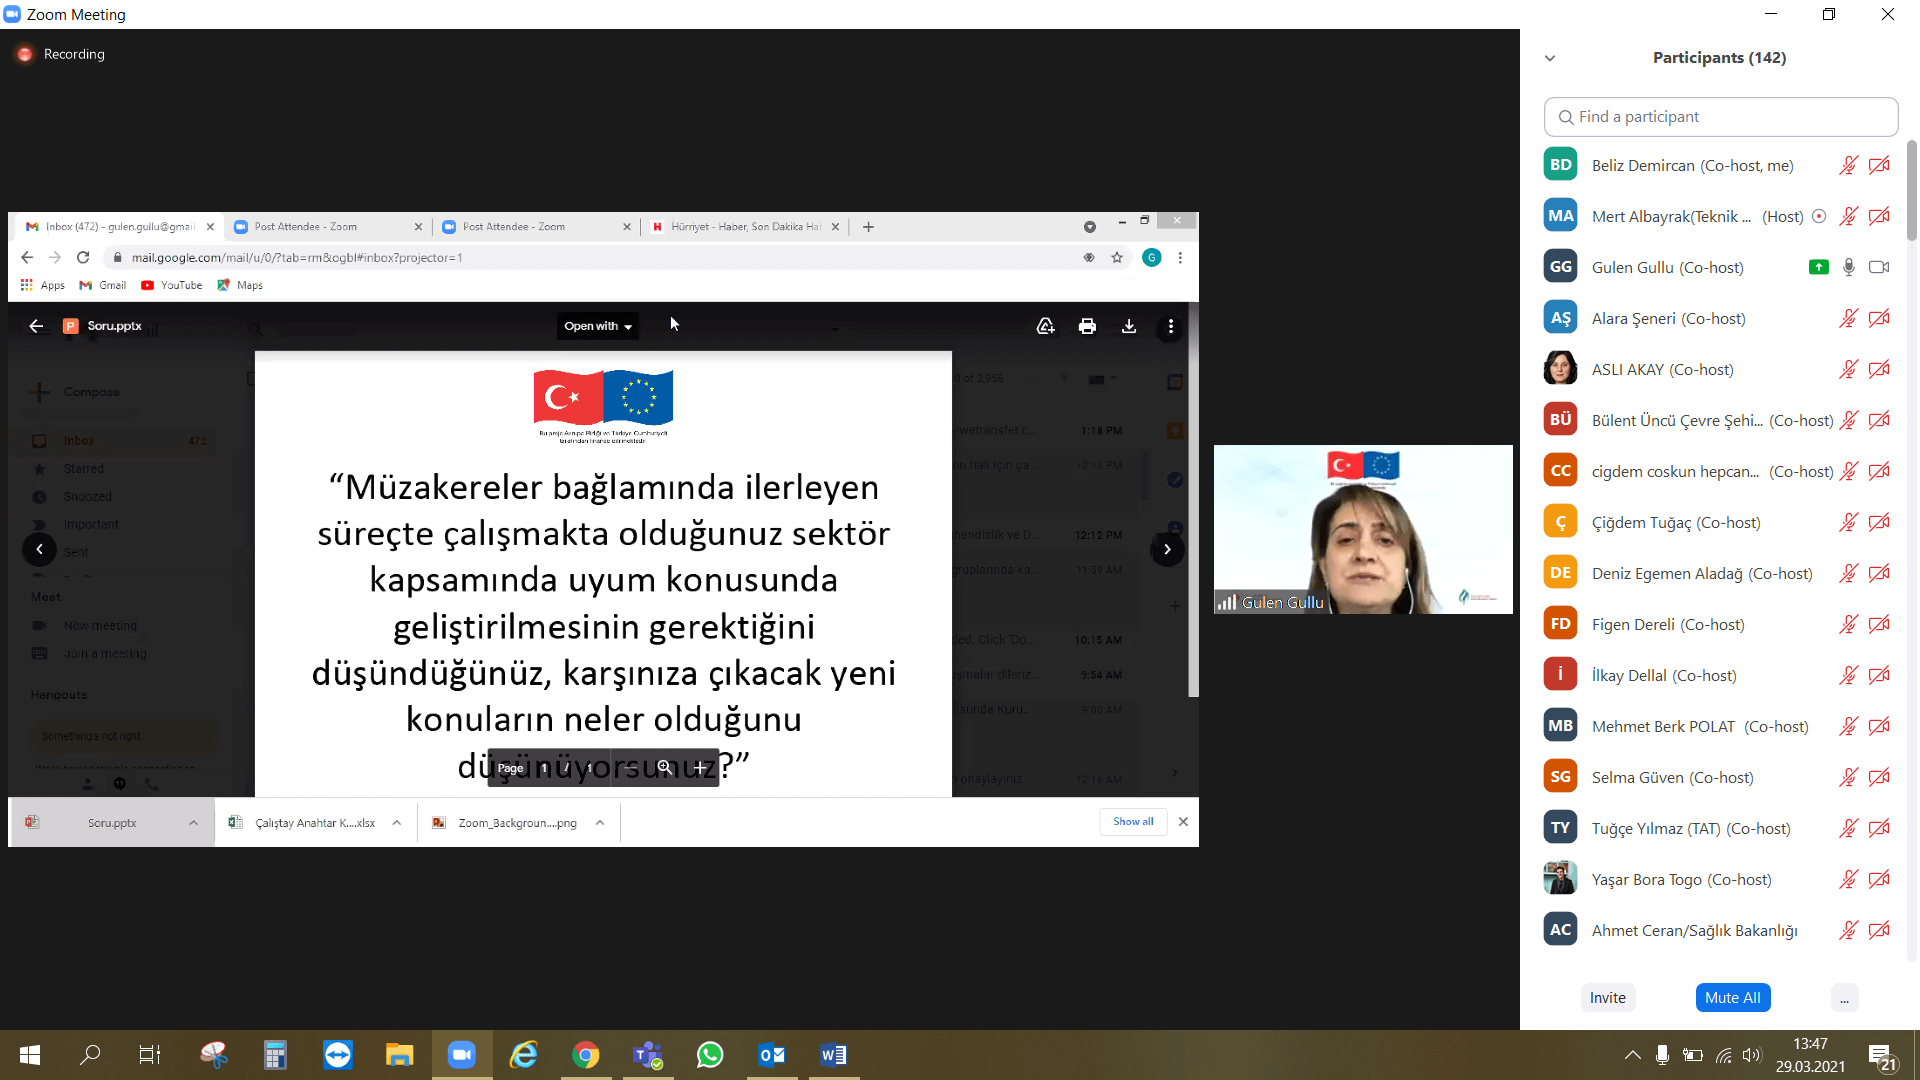This screenshot has width=1920, height=1080.
Task: Click the muted mic icon for ASLI AKAY
Action: (1849, 369)
